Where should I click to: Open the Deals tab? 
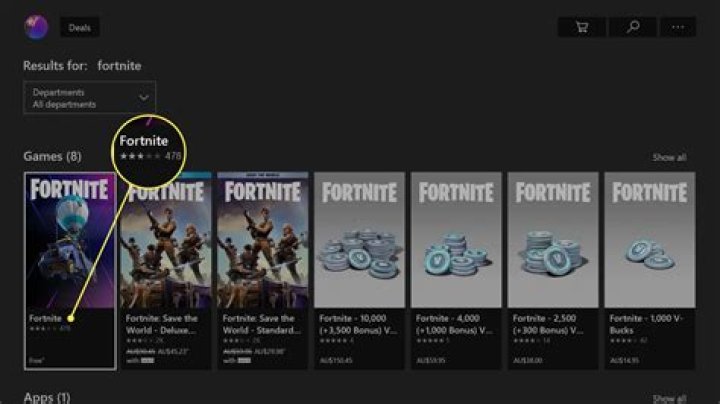pyautogui.click(x=79, y=28)
